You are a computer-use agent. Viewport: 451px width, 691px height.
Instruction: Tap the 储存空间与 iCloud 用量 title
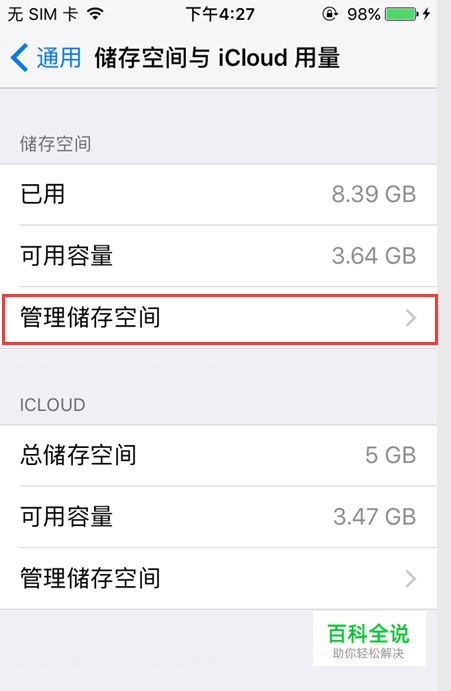pos(217,58)
